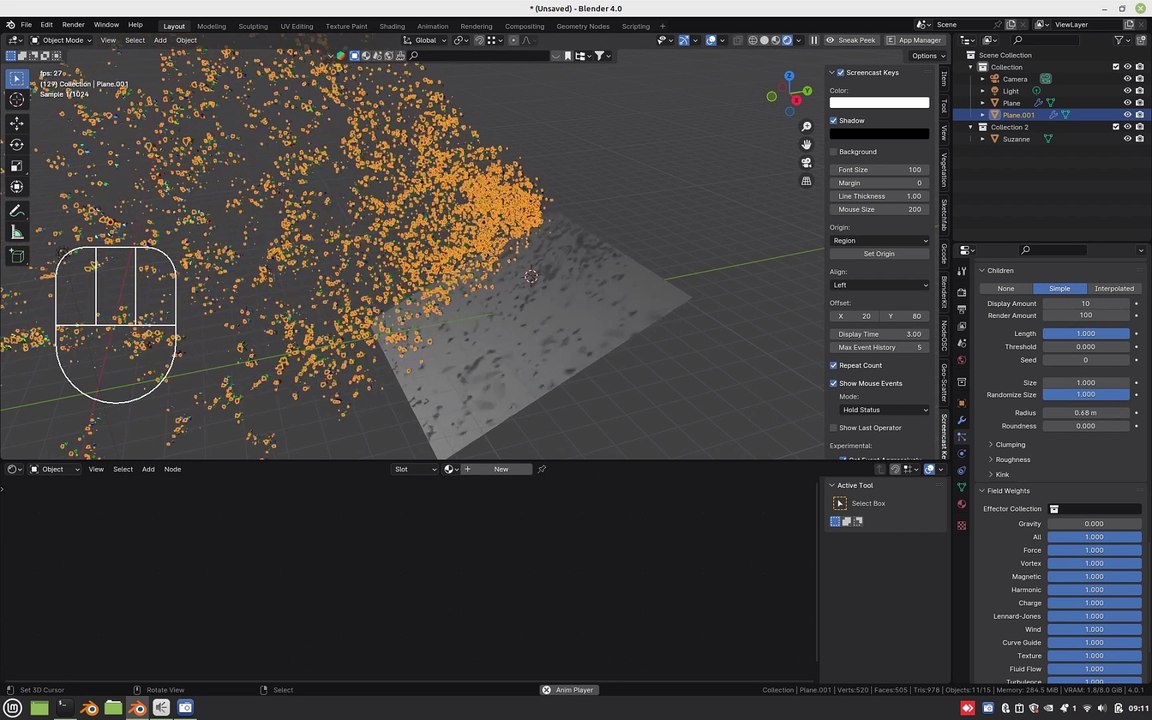Switch to the Geometry Nodes workspace tab

(583, 26)
